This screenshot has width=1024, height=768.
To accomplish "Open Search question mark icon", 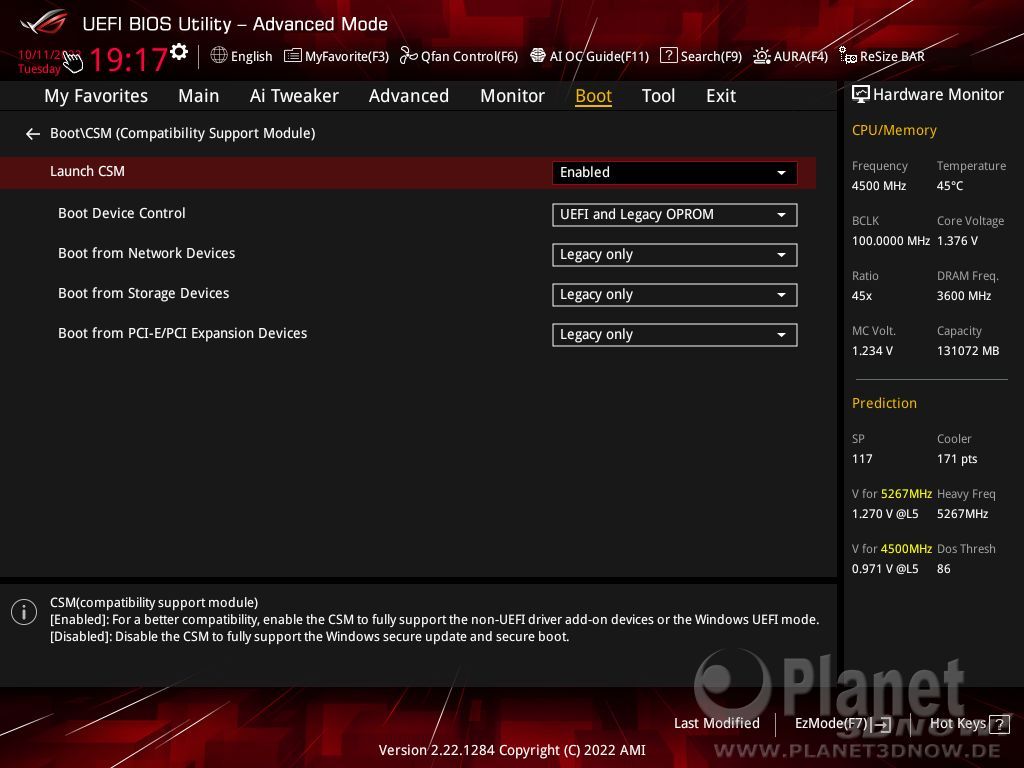I will pos(669,56).
